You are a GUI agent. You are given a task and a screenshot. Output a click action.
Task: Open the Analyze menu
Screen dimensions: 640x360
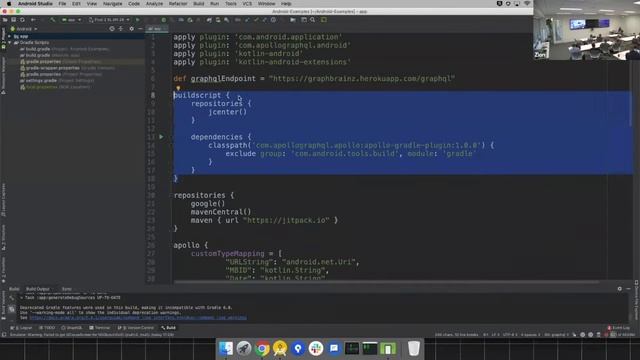[154, 3]
